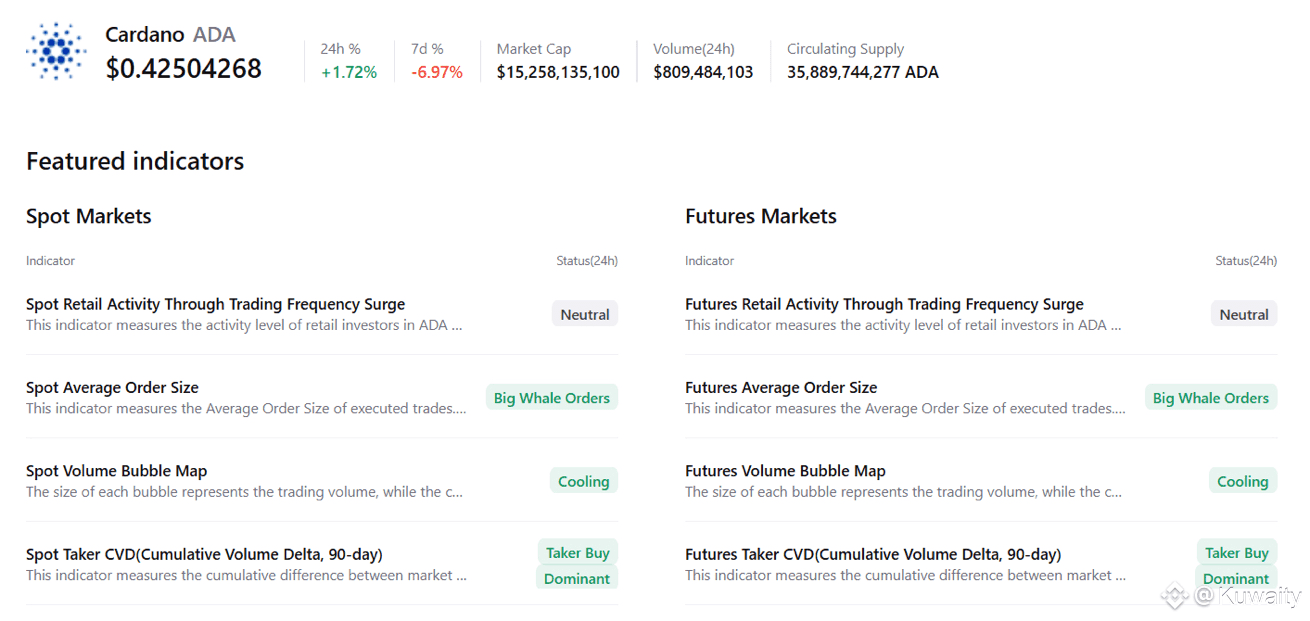Open the Spot Taker CVD indicator
Viewport: 1310px width, 621px height.
coord(204,554)
